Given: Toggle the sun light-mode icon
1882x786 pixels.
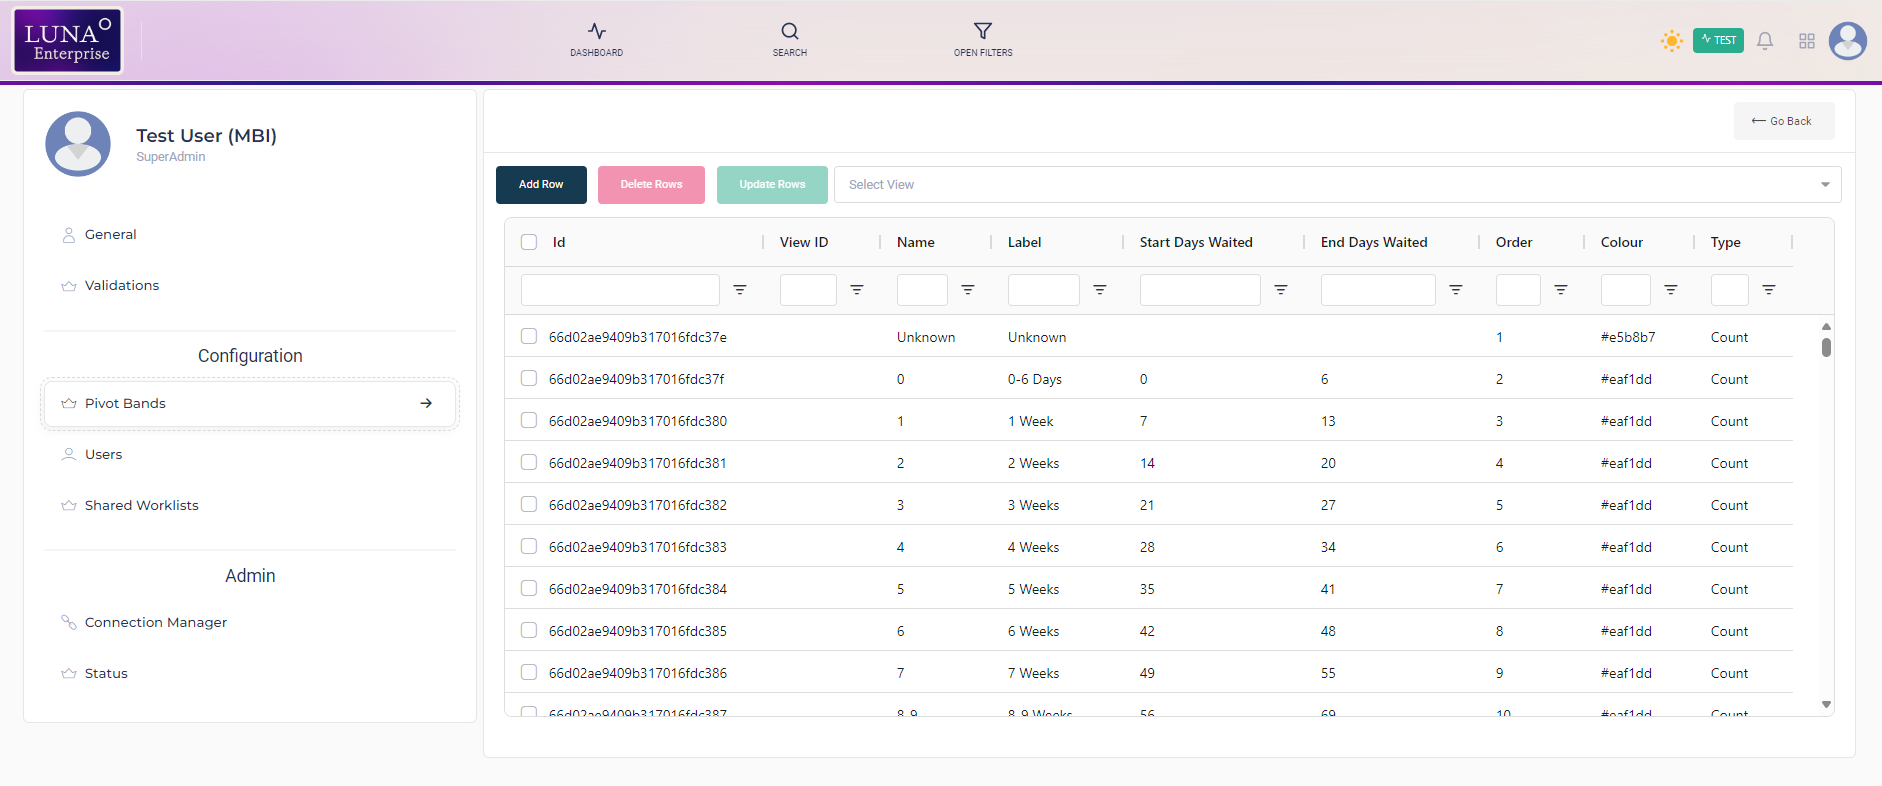Looking at the screenshot, I should (x=1671, y=41).
